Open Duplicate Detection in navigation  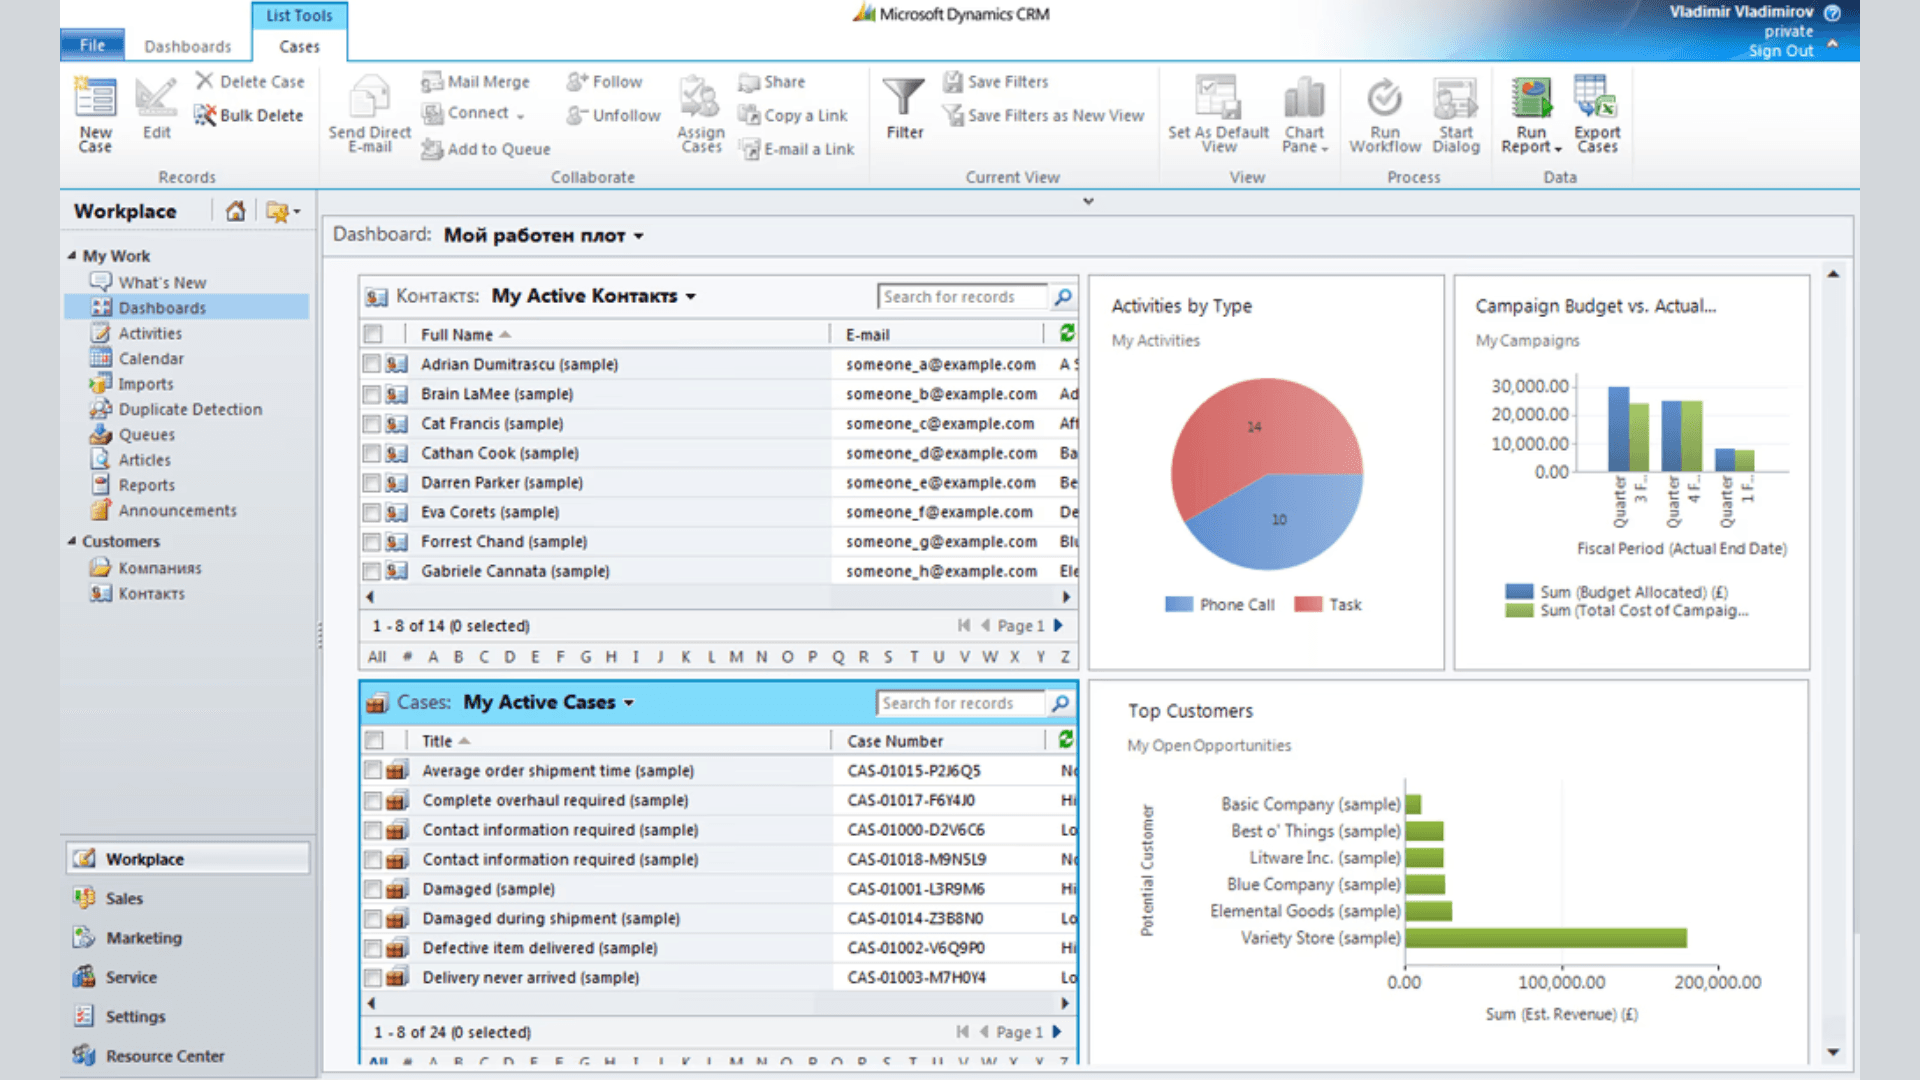(x=190, y=409)
